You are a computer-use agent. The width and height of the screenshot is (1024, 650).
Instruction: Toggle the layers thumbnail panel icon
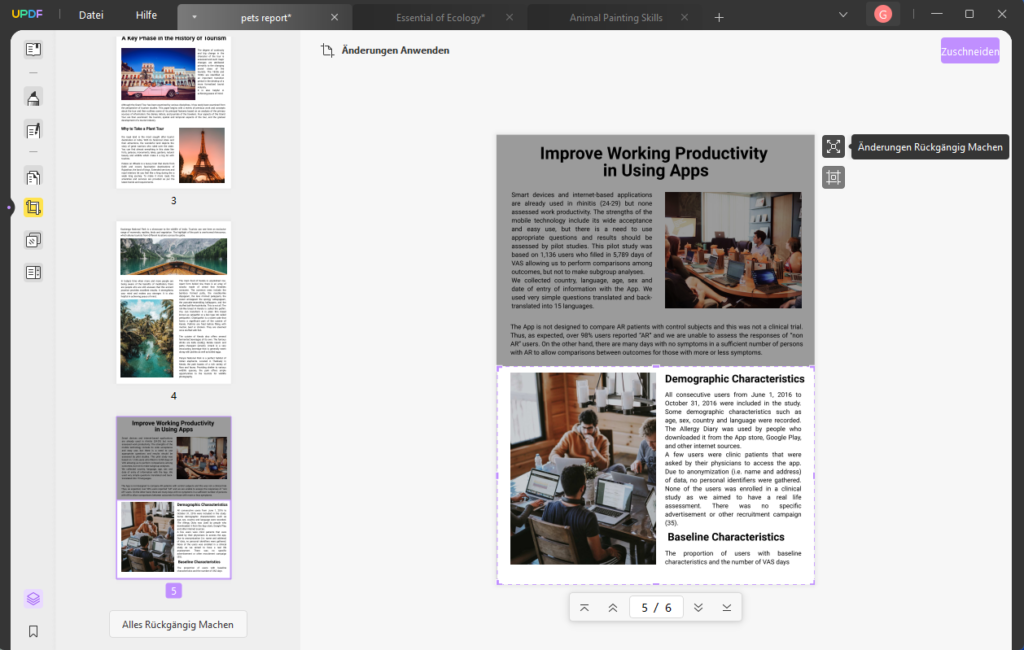(33, 599)
